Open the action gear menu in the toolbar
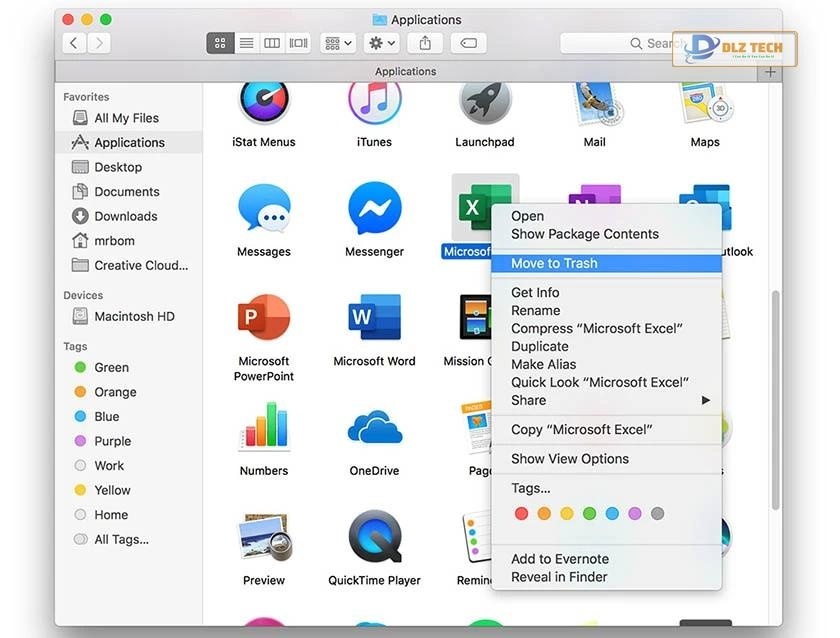Viewport: 840px width, 638px height. 381,42
